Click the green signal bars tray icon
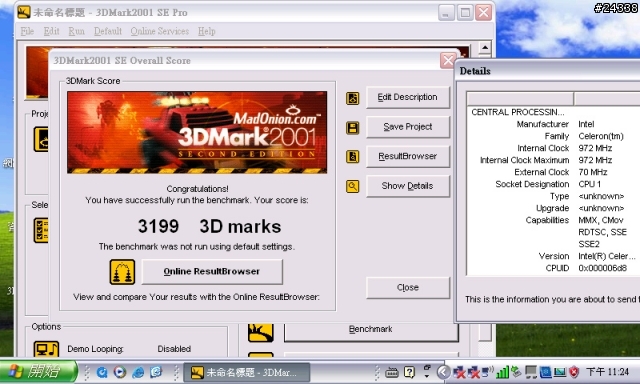The image size is (640, 384). tap(503, 372)
